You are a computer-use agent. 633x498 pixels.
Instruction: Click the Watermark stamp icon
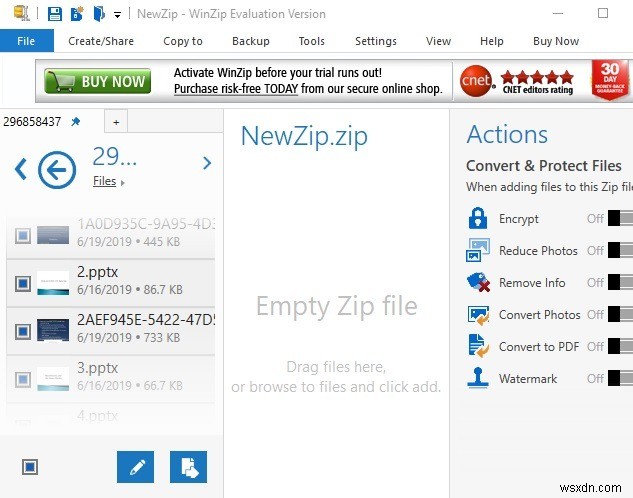pos(477,379)
